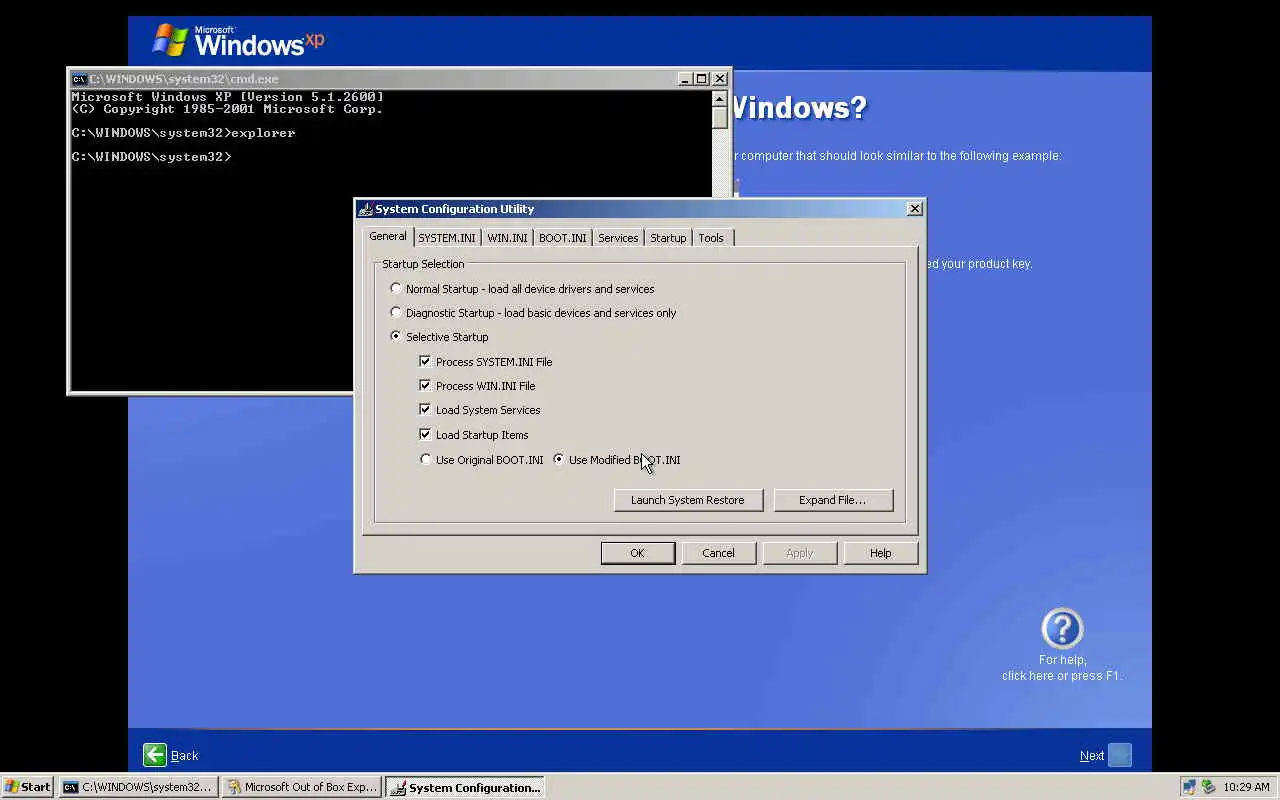Minimize the cmd.exe window
This screenshot has height=800, width=1280.
[685, 79]
